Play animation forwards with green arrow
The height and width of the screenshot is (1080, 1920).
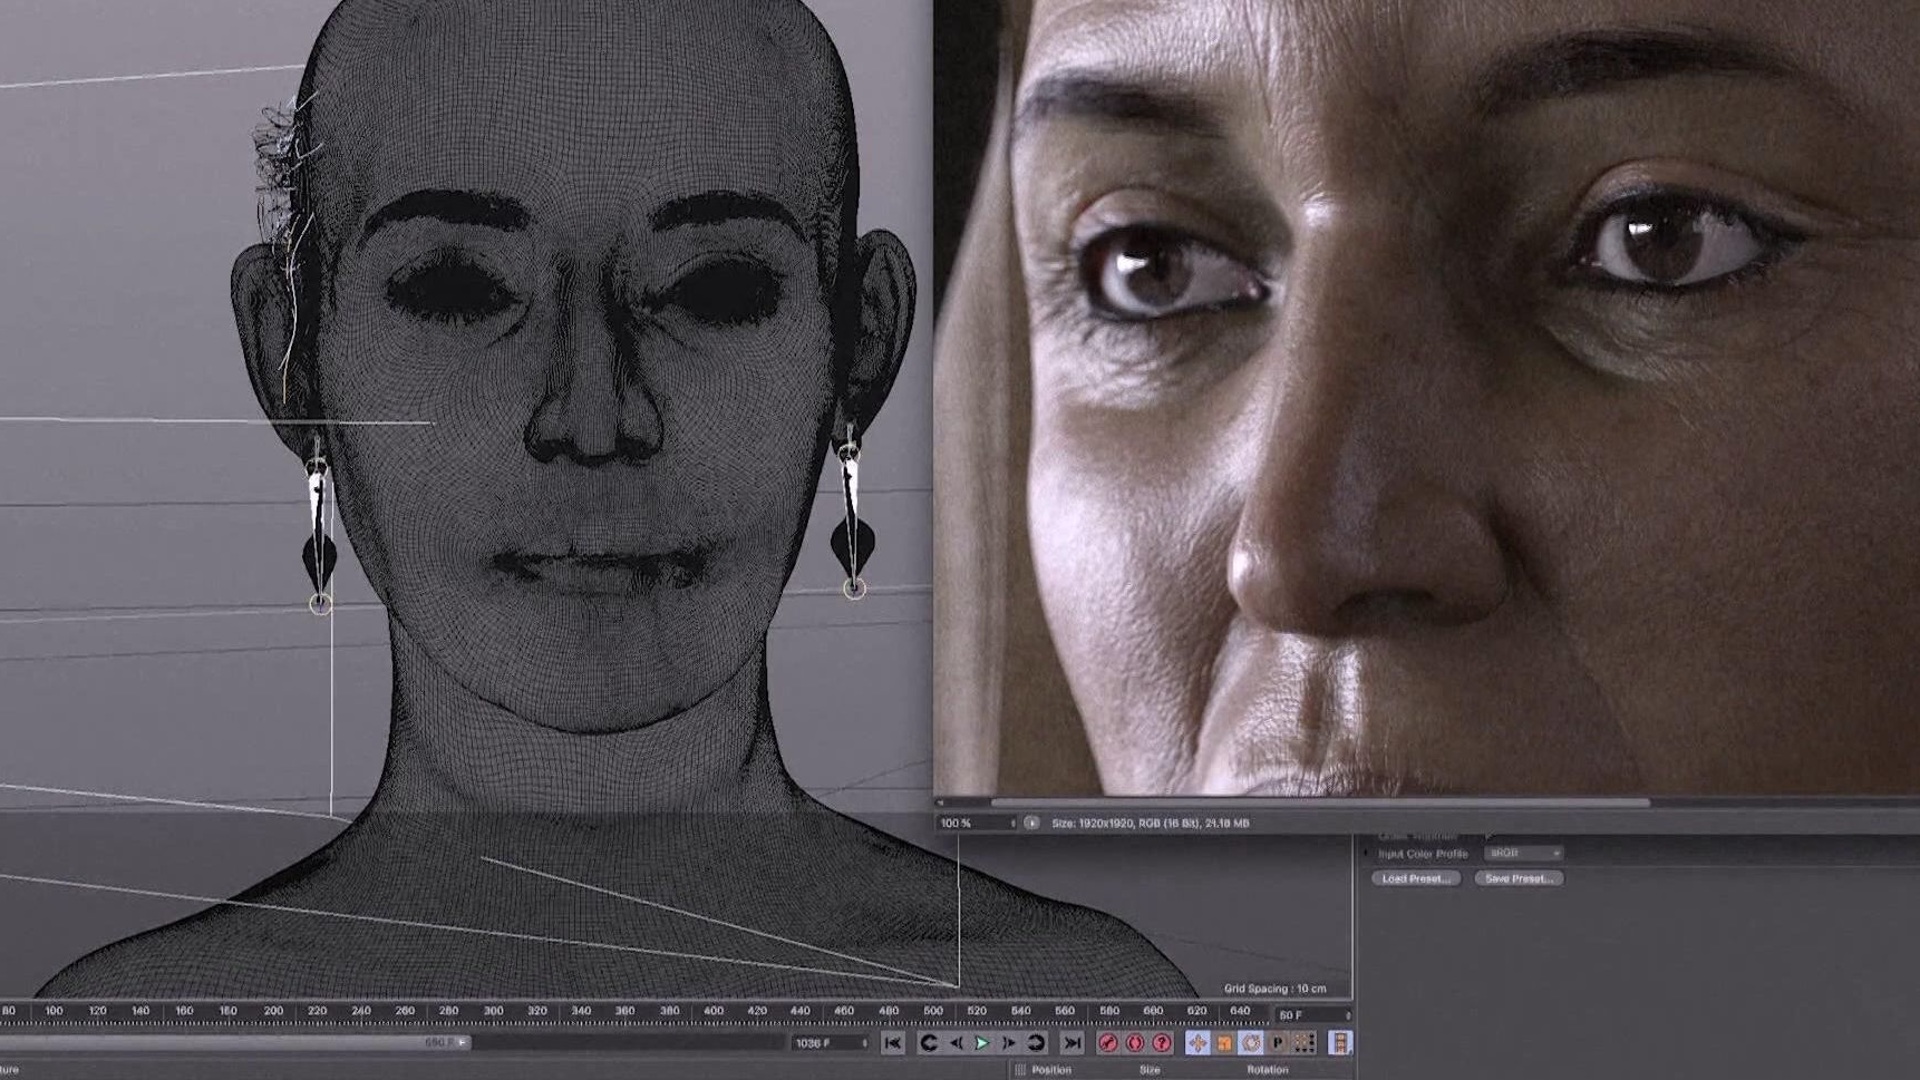pos(982,1043)
